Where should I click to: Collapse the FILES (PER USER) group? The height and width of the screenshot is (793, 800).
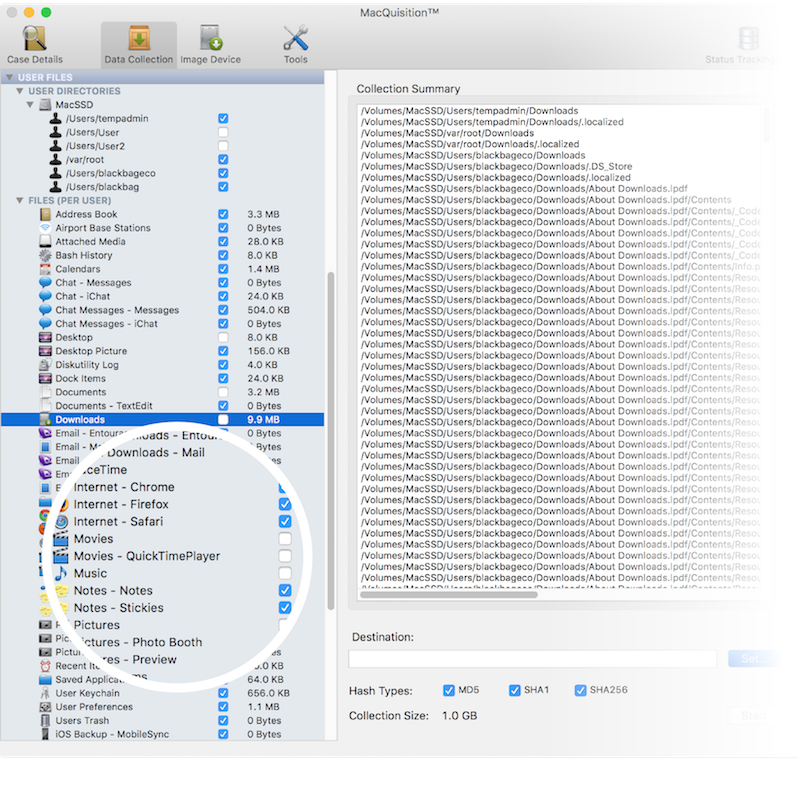click(x=19, y=201)
